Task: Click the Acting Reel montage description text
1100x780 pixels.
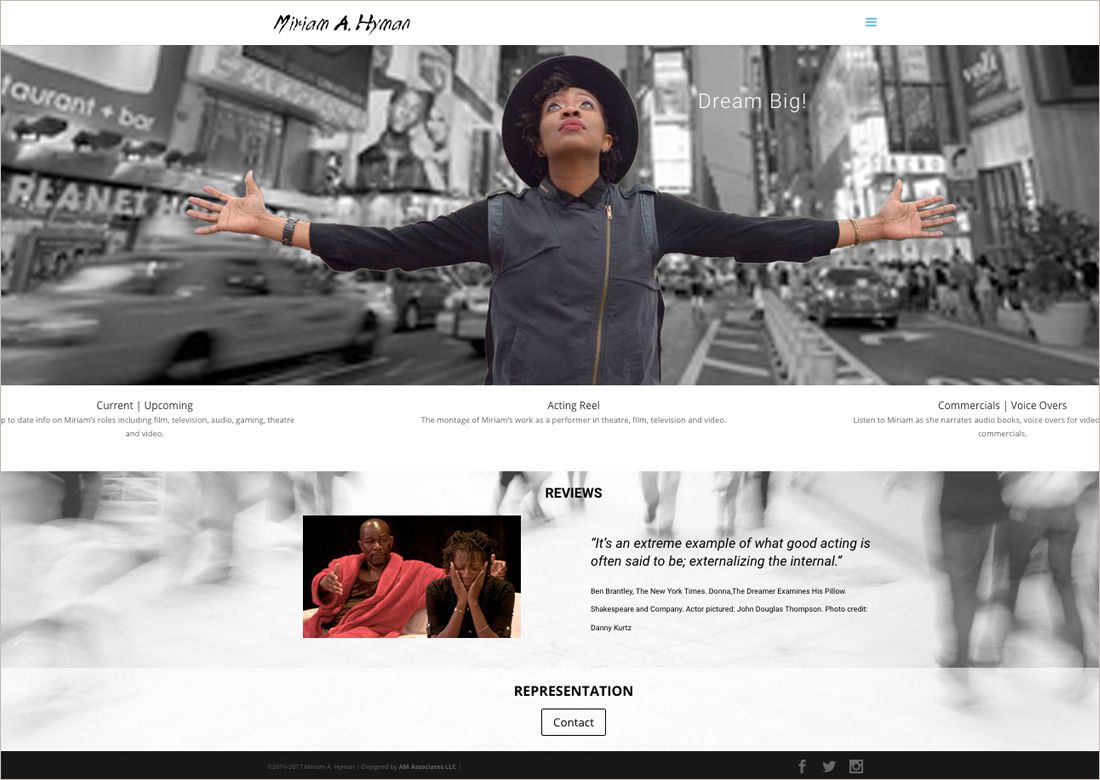Action: (573, 420)
